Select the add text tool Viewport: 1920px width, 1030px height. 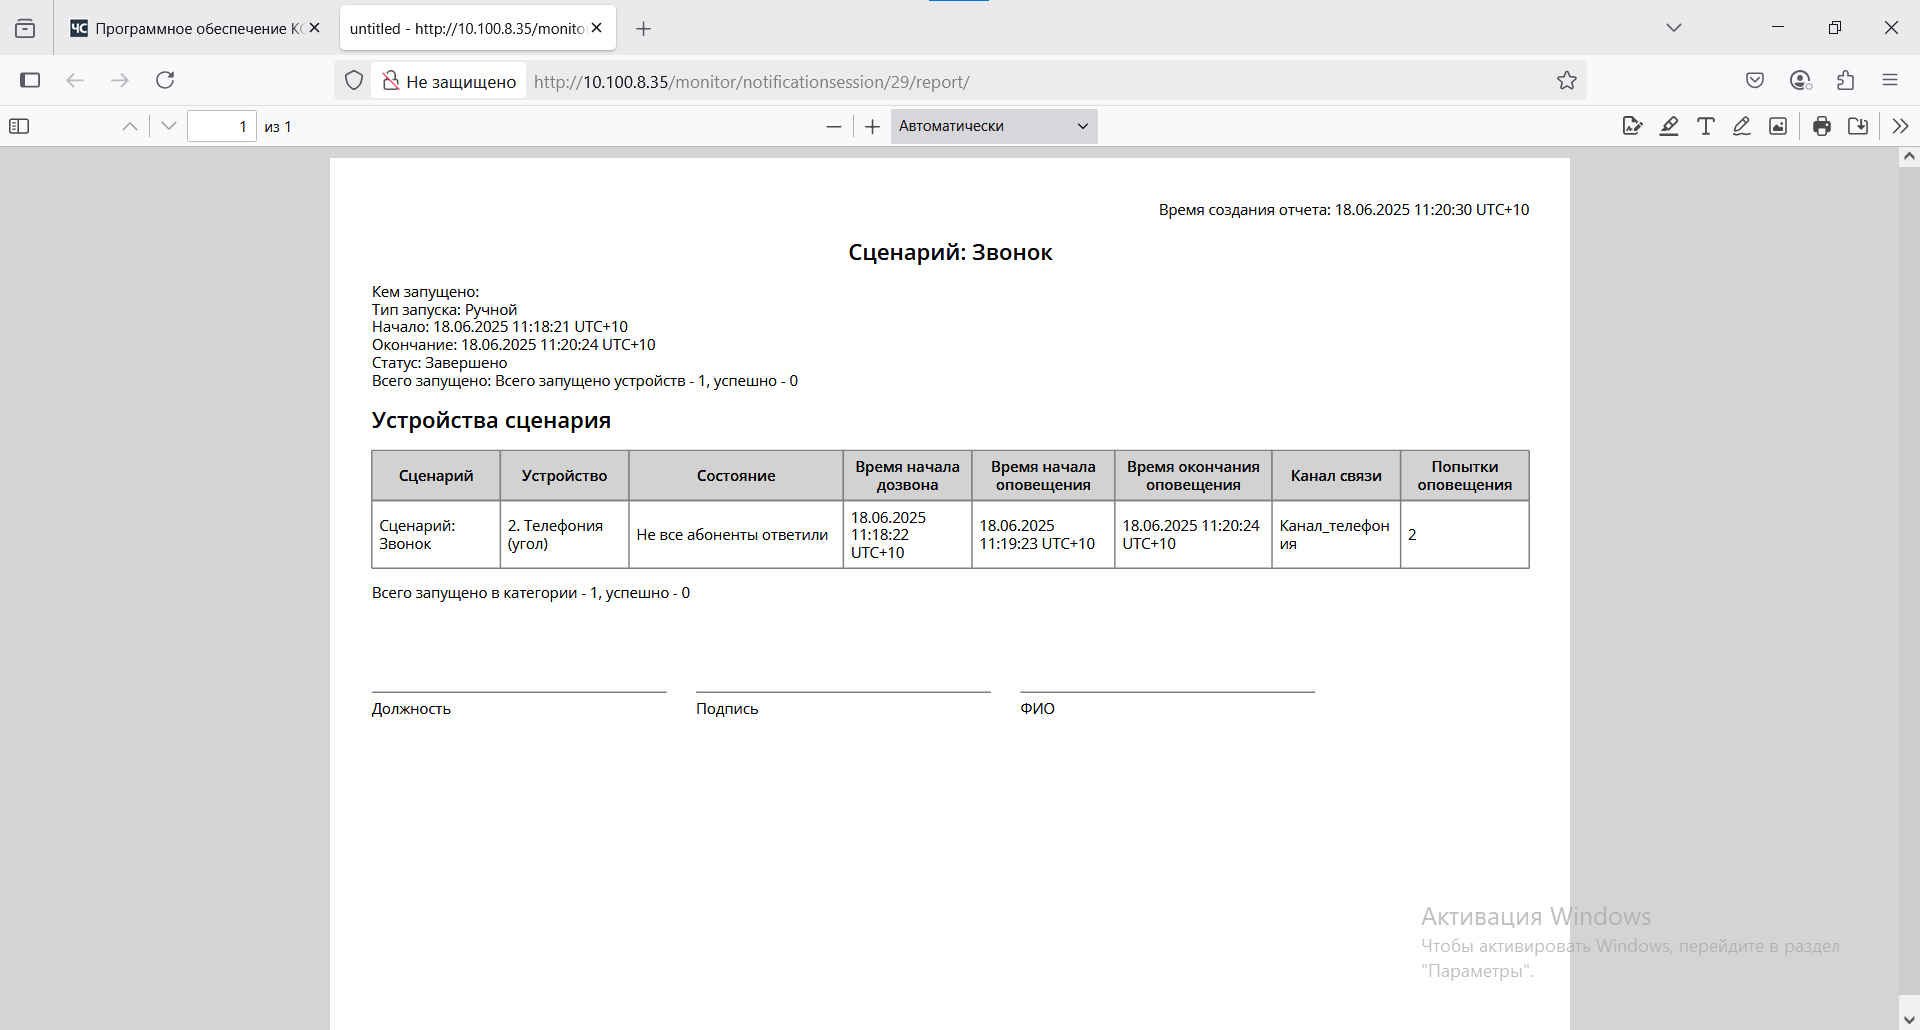click(x=1706, y=126)
